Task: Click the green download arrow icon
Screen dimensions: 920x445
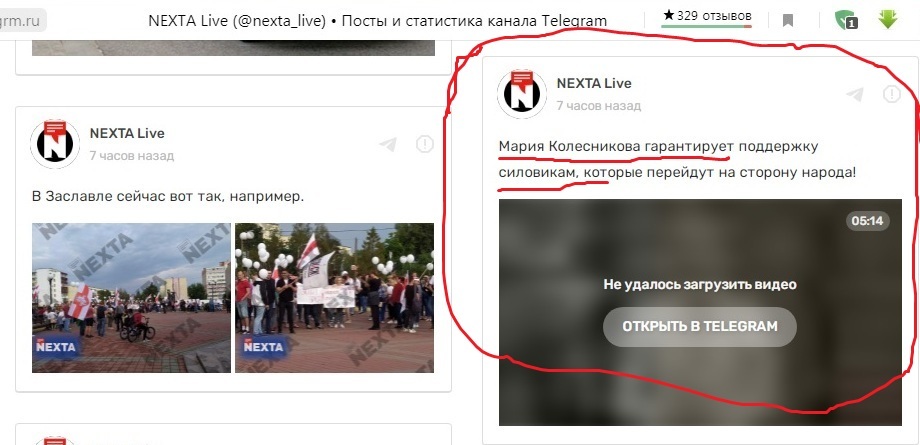Action: click(x=888, y=19)
